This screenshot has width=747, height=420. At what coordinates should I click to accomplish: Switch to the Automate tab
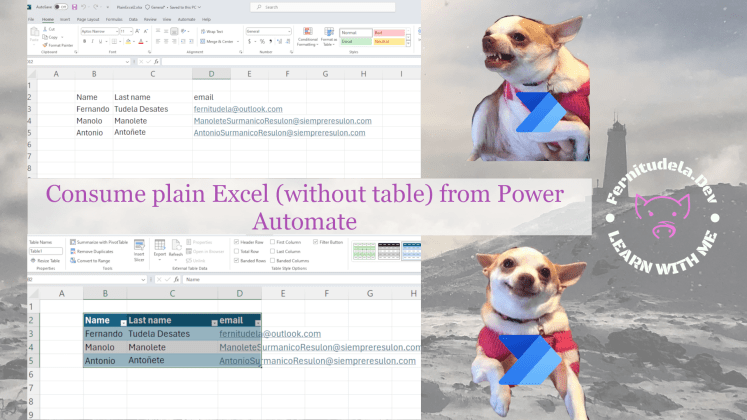pos(186,20)
